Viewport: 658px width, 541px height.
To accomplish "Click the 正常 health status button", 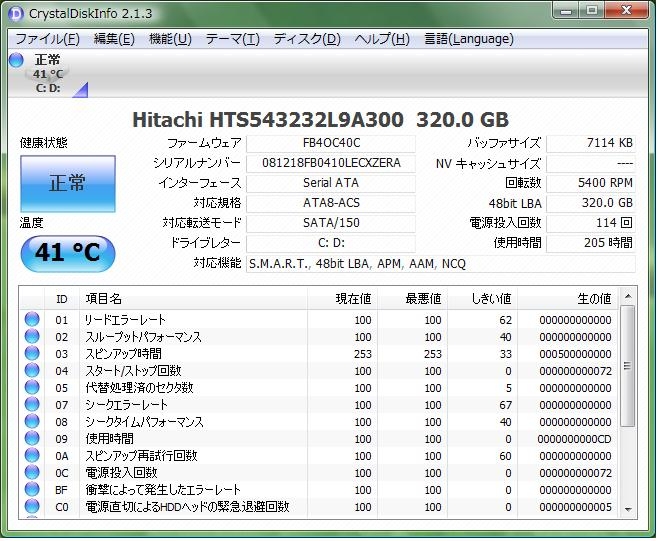I will (68, 183).
